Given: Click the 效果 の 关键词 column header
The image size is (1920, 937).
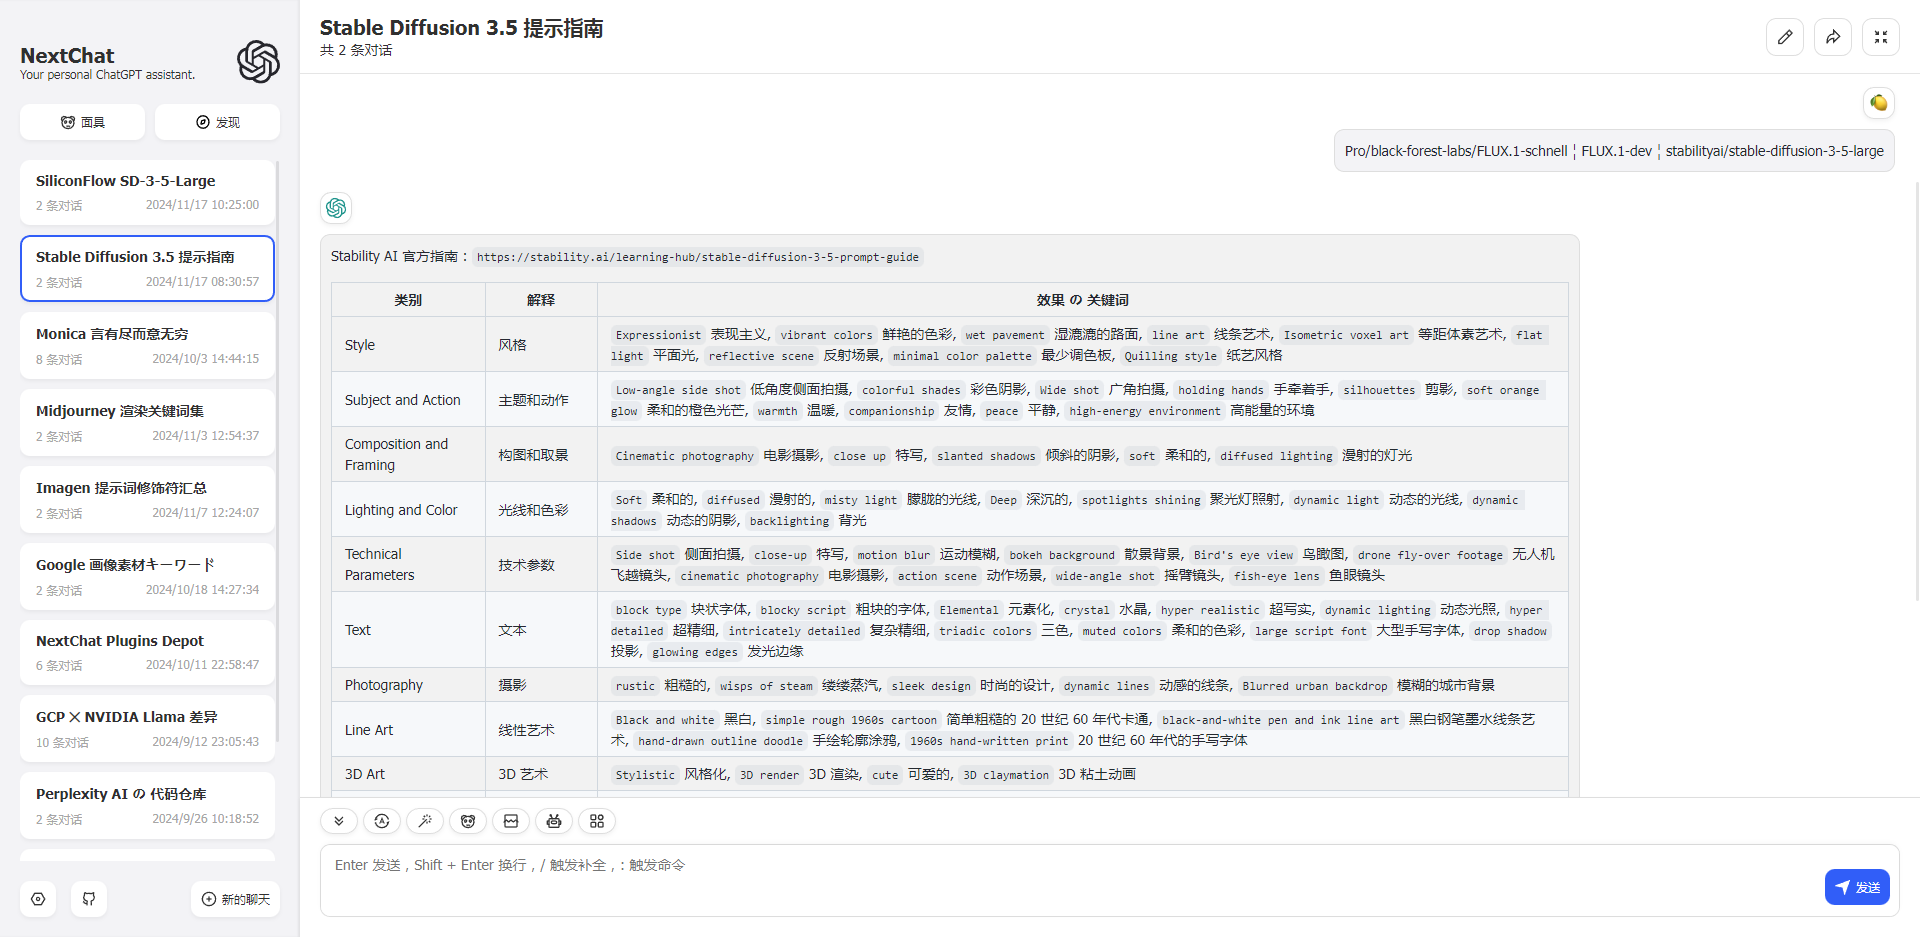Looking at the screenshot, I should coord(1082,300).
